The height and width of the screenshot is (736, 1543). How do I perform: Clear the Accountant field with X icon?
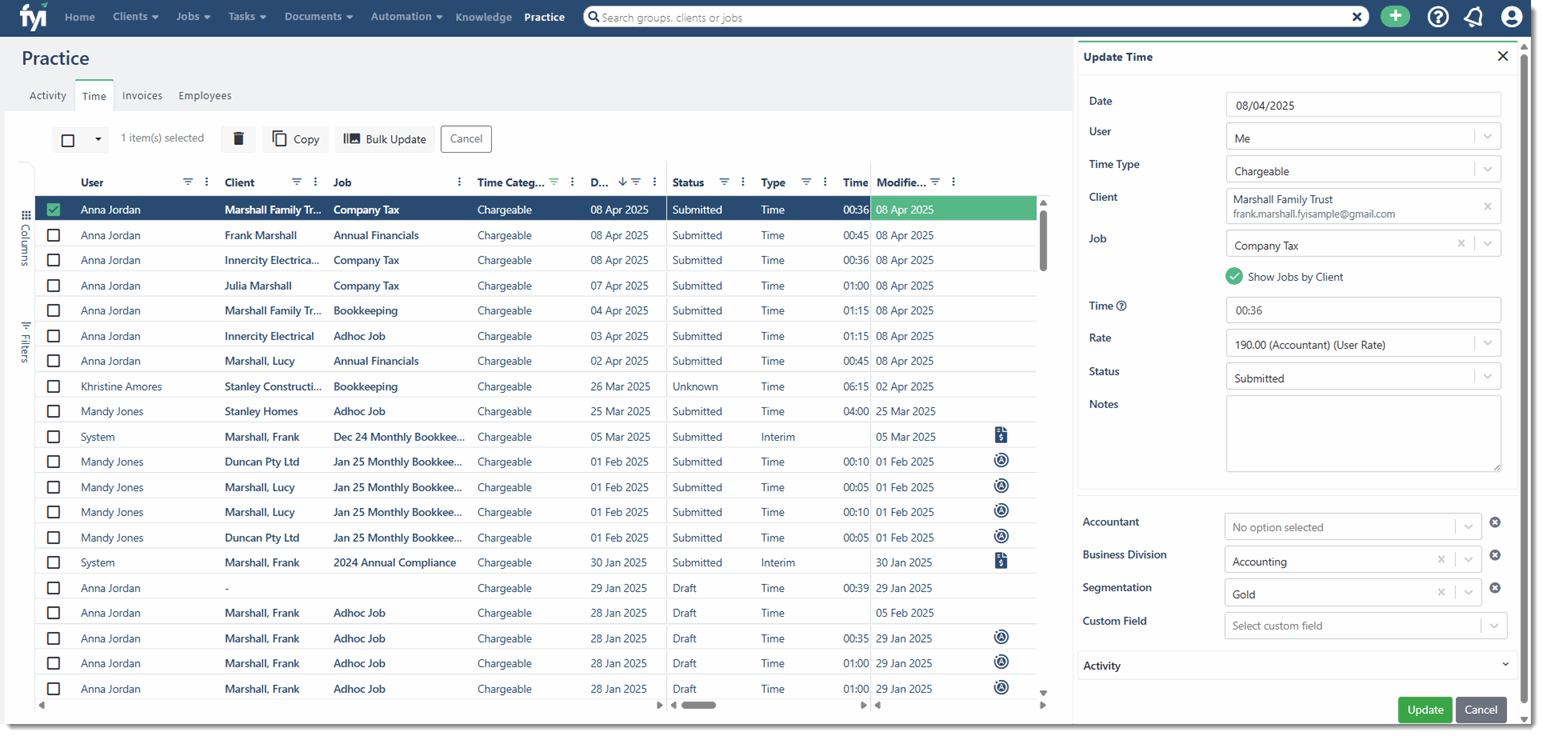(1495, 522)
